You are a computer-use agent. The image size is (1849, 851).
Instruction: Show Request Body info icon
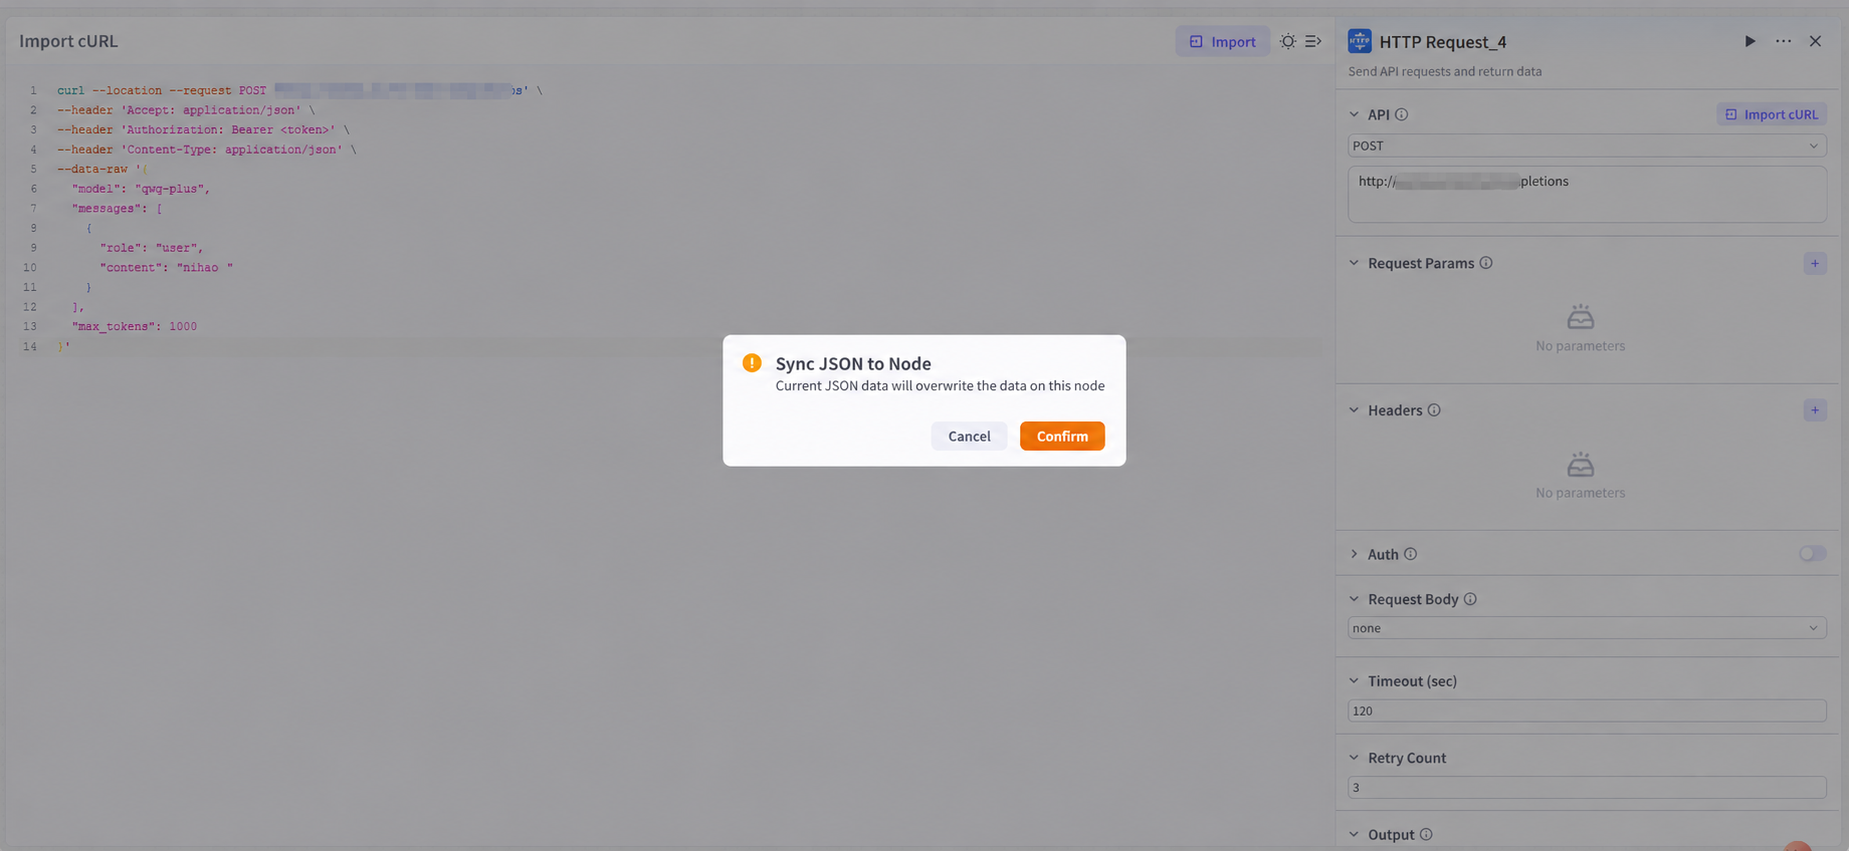point(1470,599)
